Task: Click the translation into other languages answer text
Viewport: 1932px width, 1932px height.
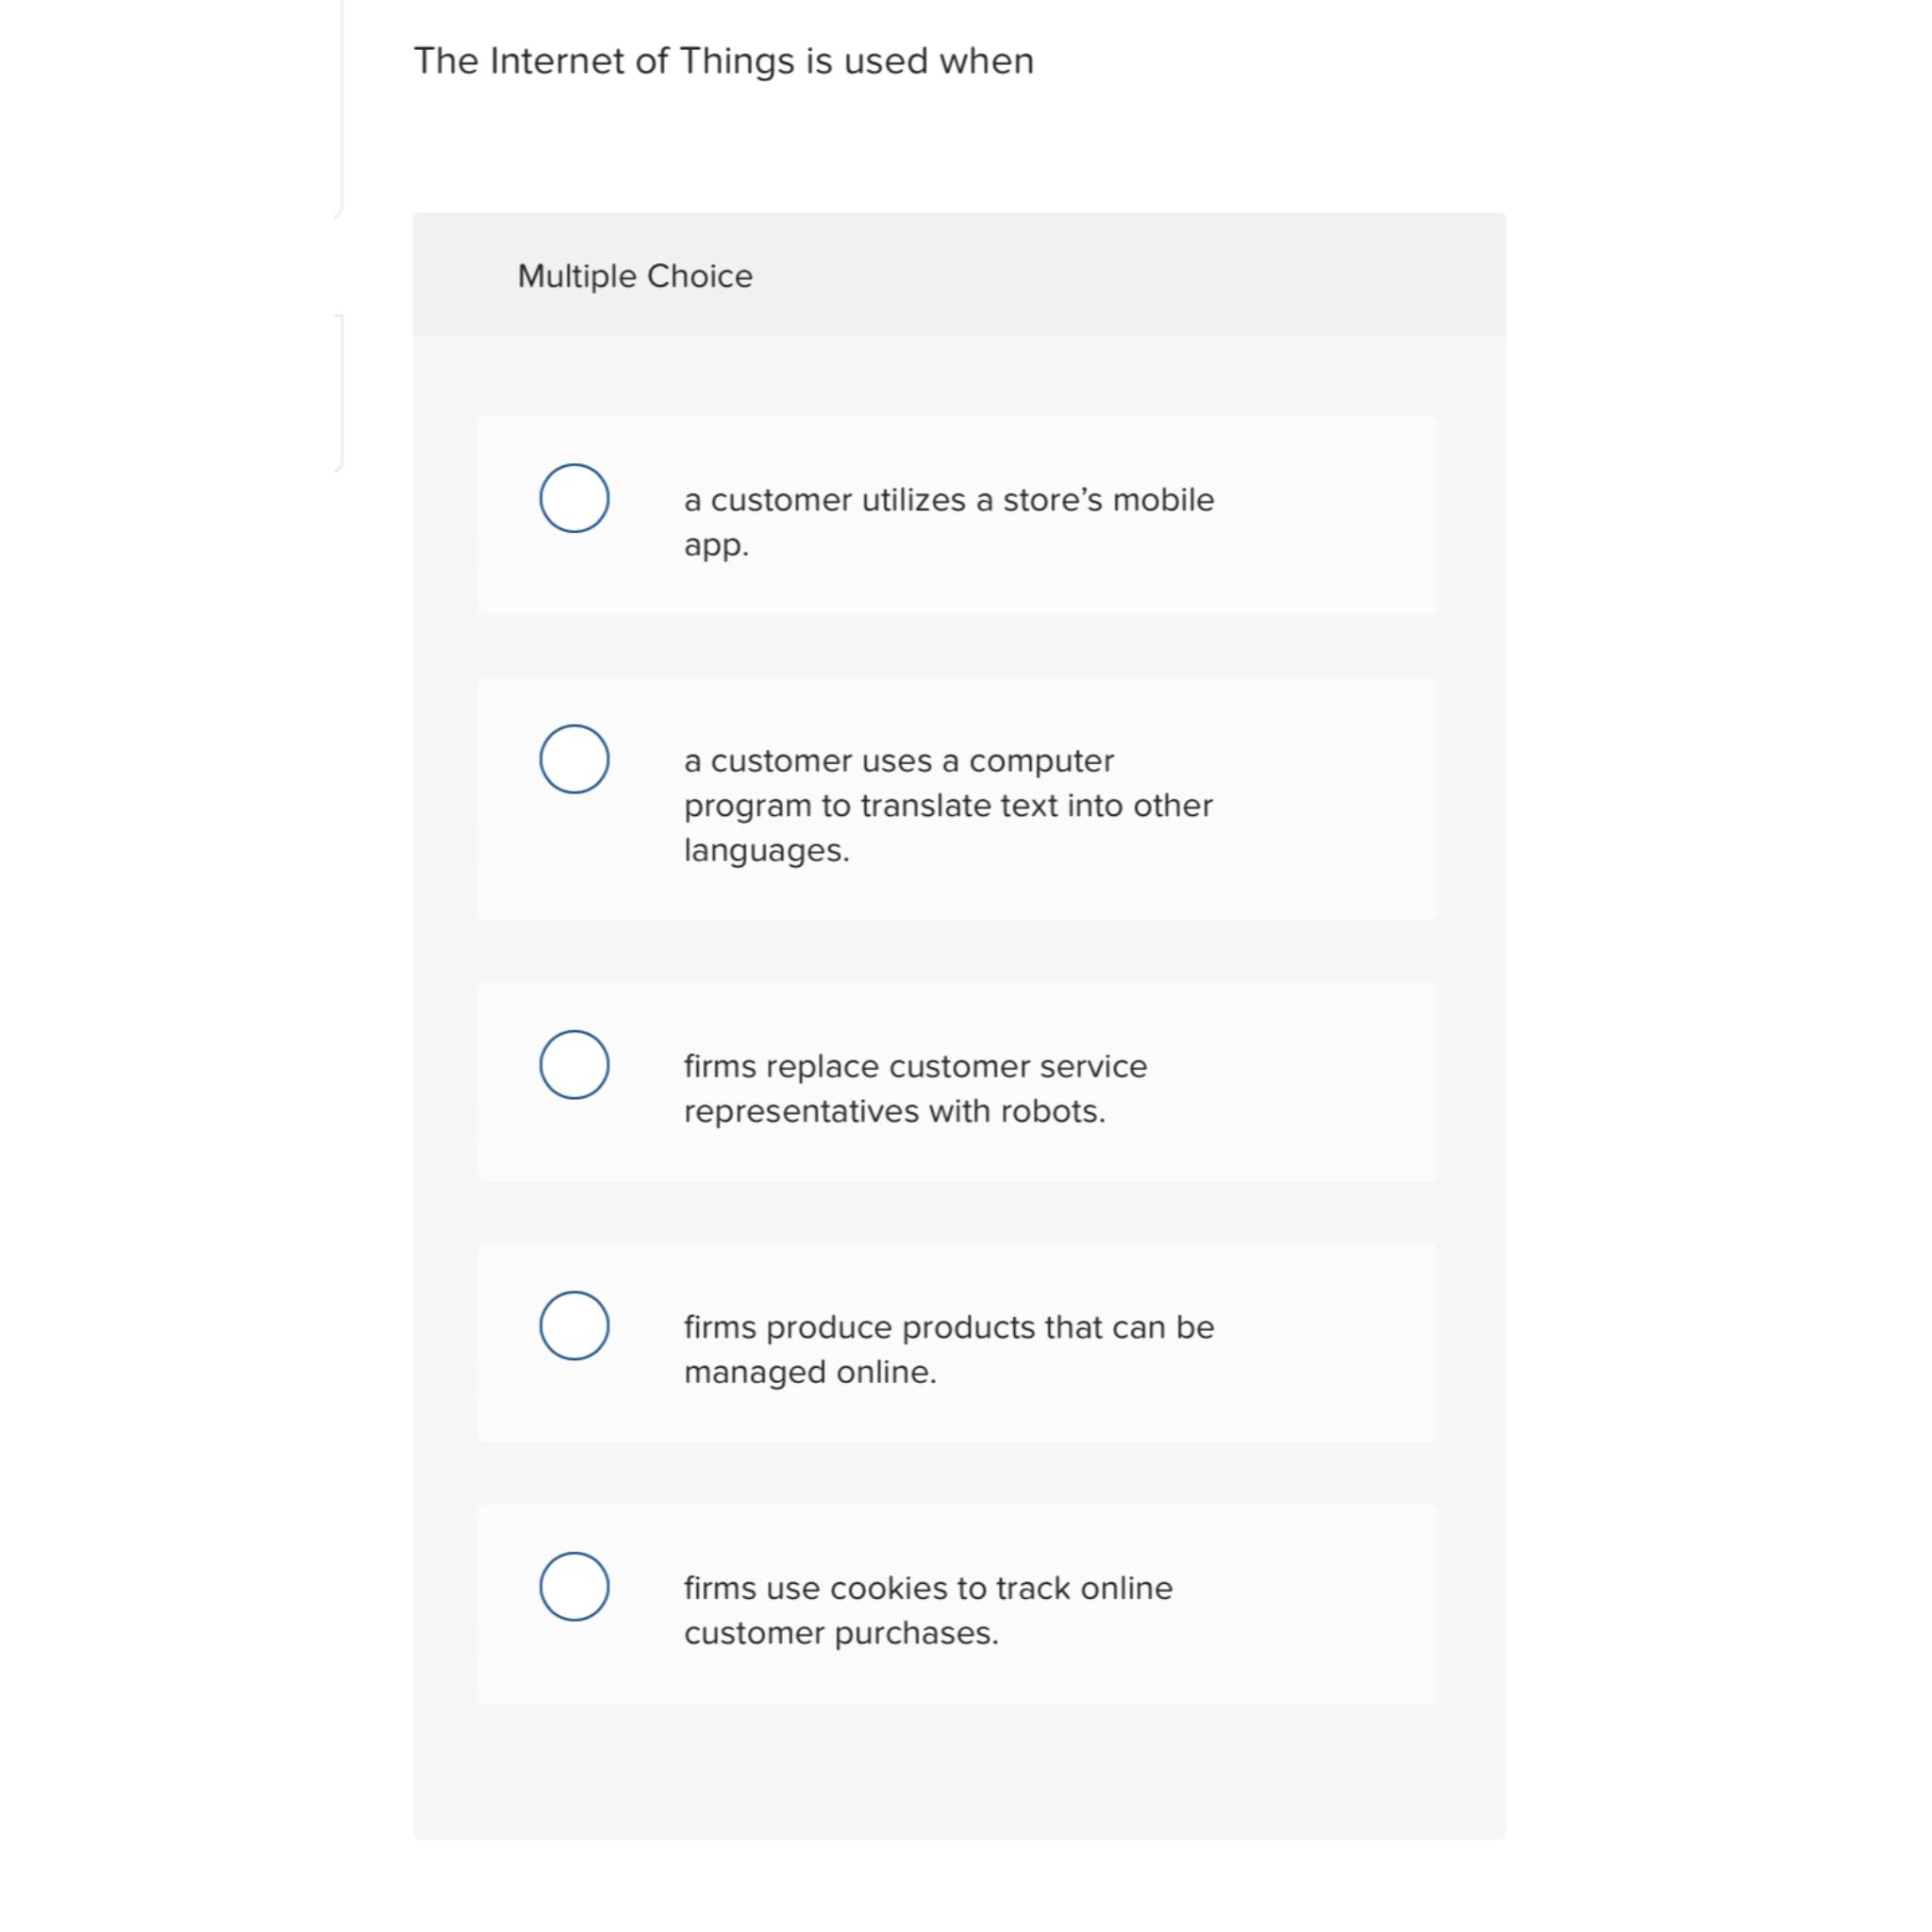Action: [948, 805]
